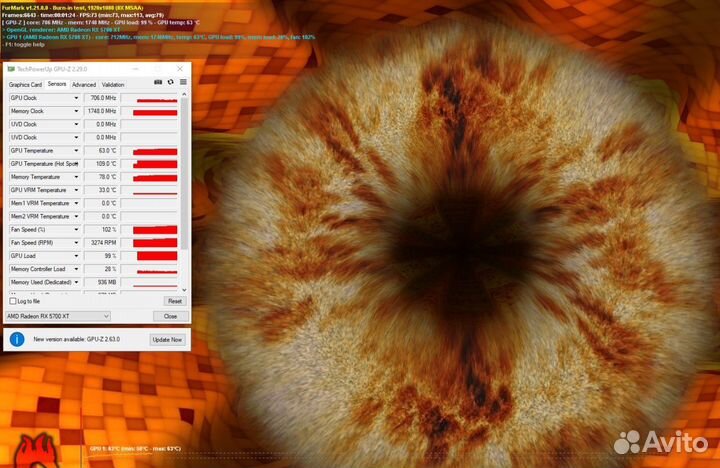Click the GPU-Z screenshot camera icon
The height and width of the screenshot is (468, 720).
pyautogui.click(x=158, y=82)
